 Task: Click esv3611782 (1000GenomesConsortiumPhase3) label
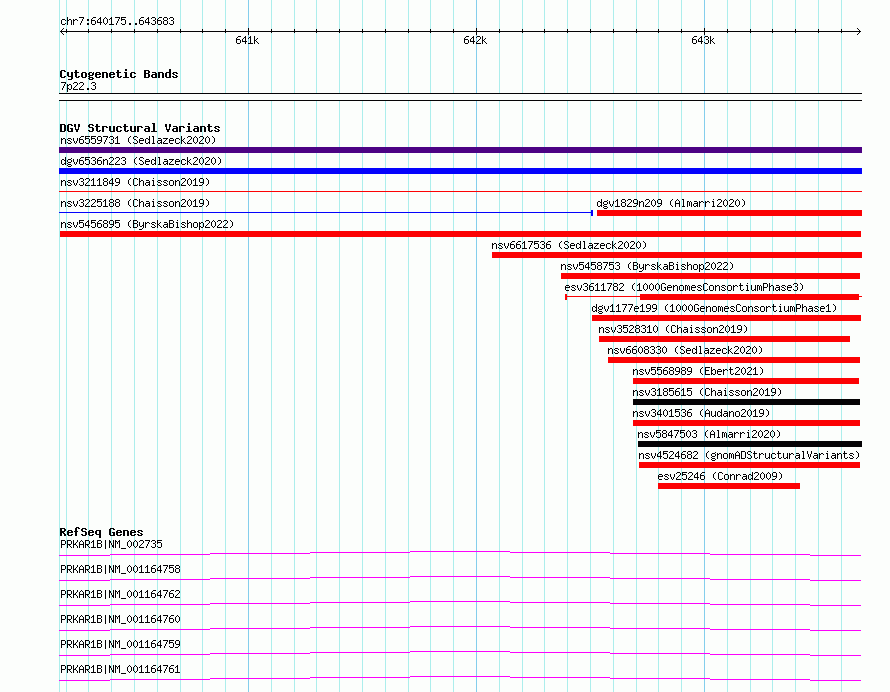coord(684,287)
